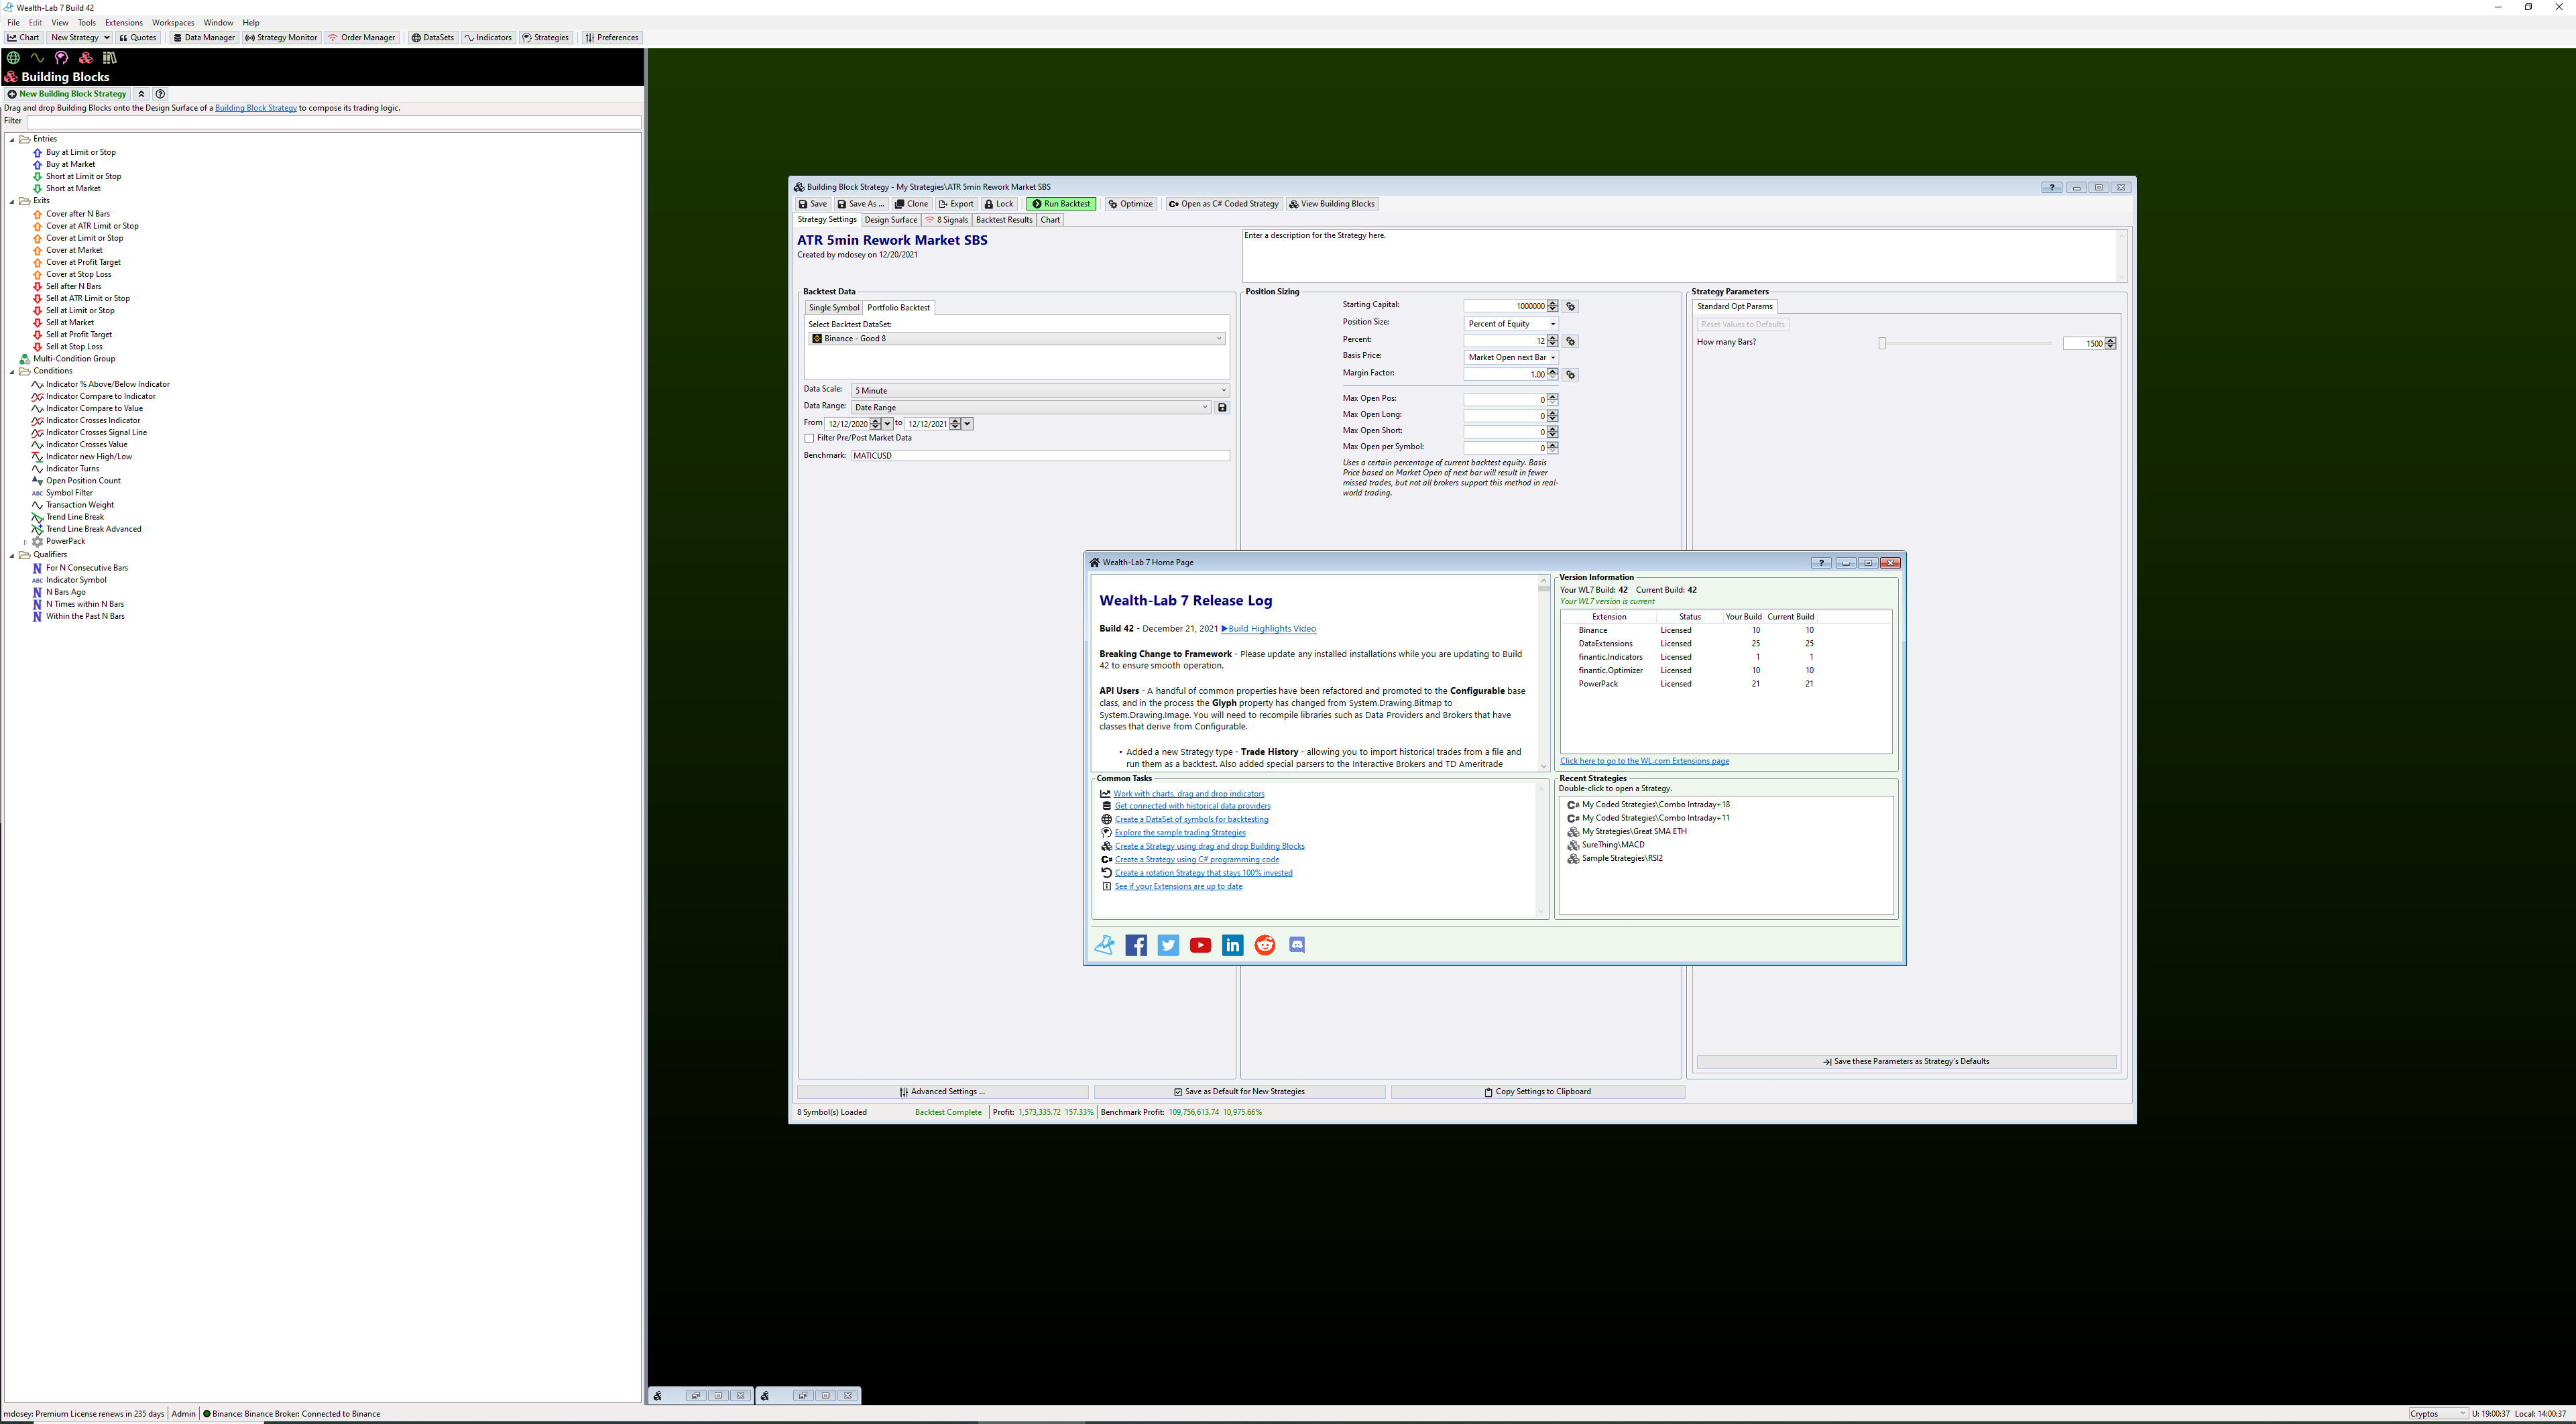Decrease Percent value with the down spinner

[1552, 344]
